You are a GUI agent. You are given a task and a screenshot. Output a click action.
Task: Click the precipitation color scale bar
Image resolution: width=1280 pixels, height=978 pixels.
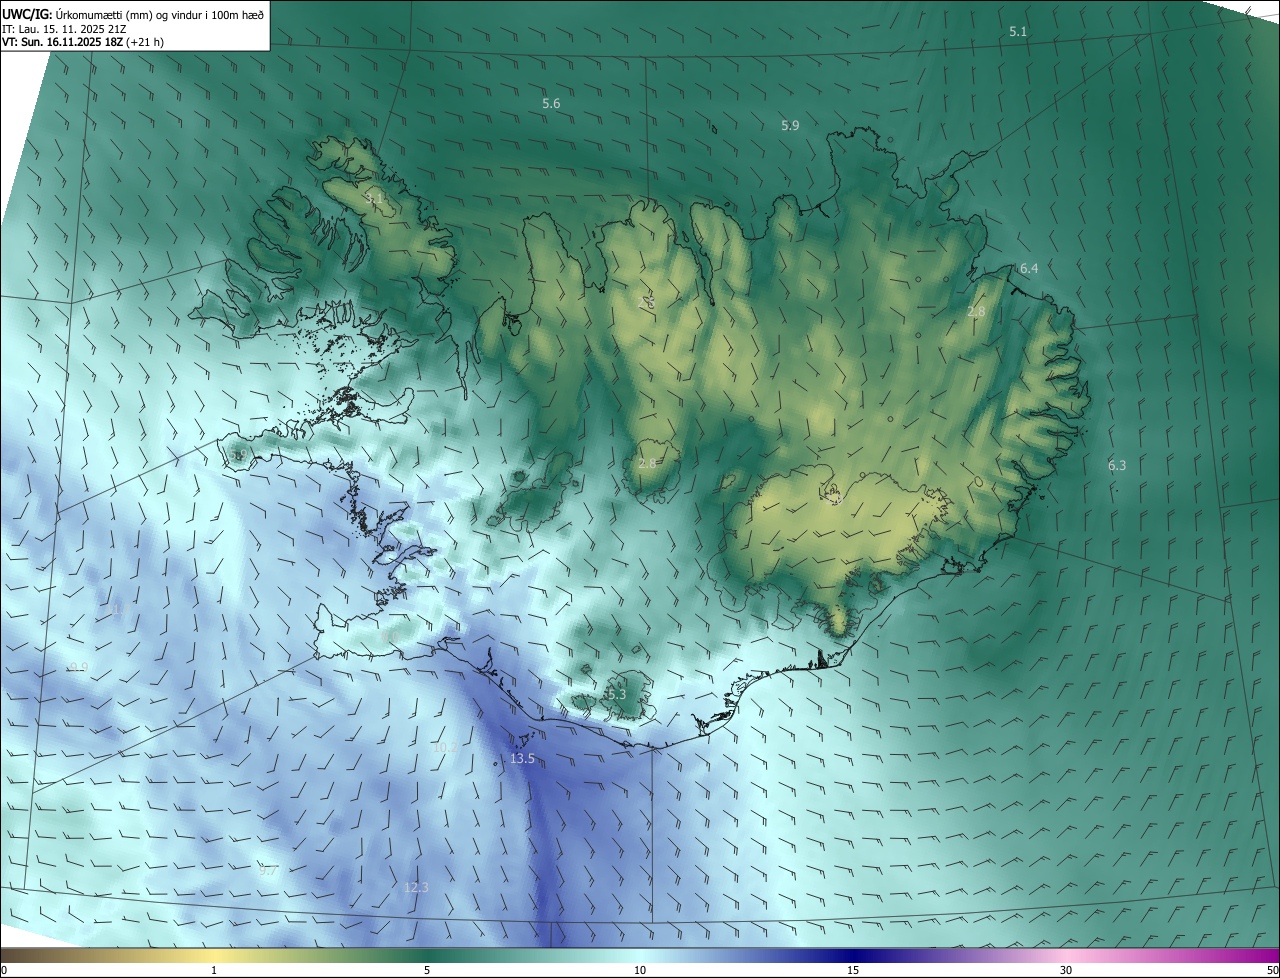coord(640,956)
